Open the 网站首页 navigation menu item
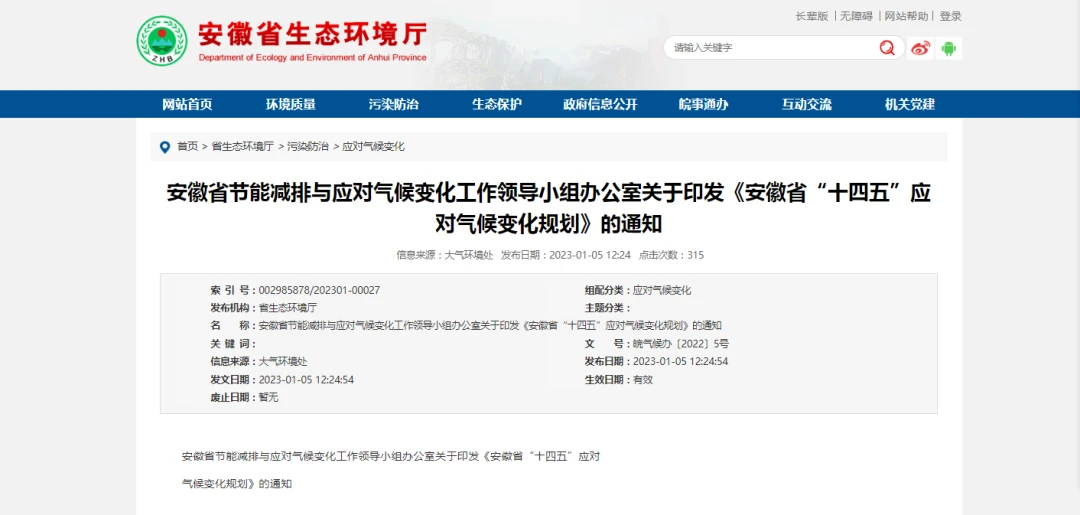Viewport: 1080px width, 515px height. [x=187, y=104]
